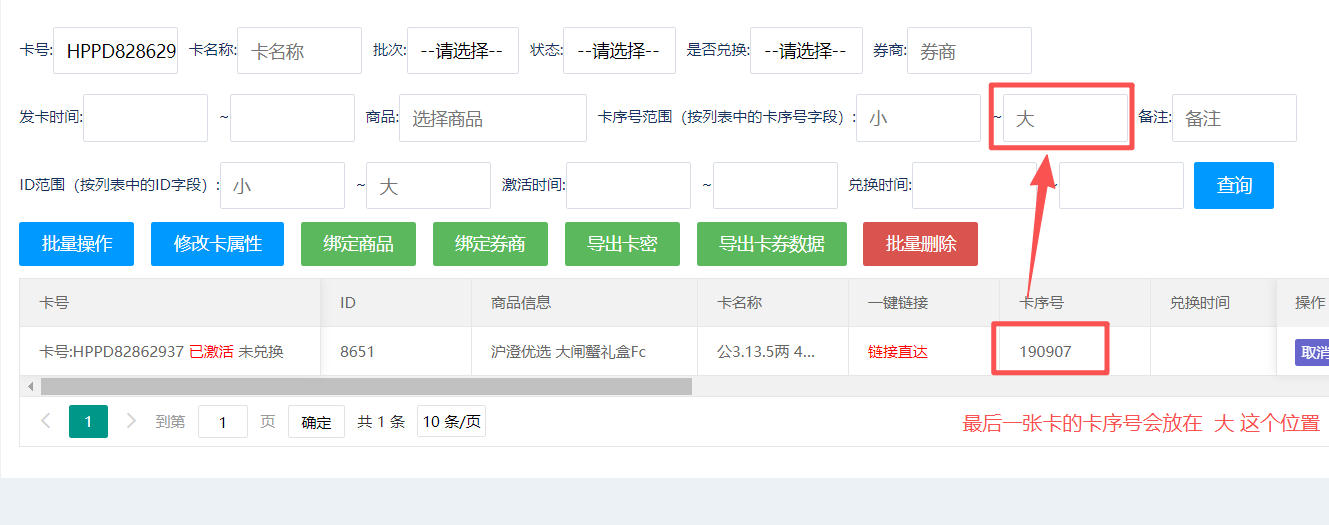Click the horizontal table scrollbar
Viewport: 1329px width, 525px height.
point(366,386)
